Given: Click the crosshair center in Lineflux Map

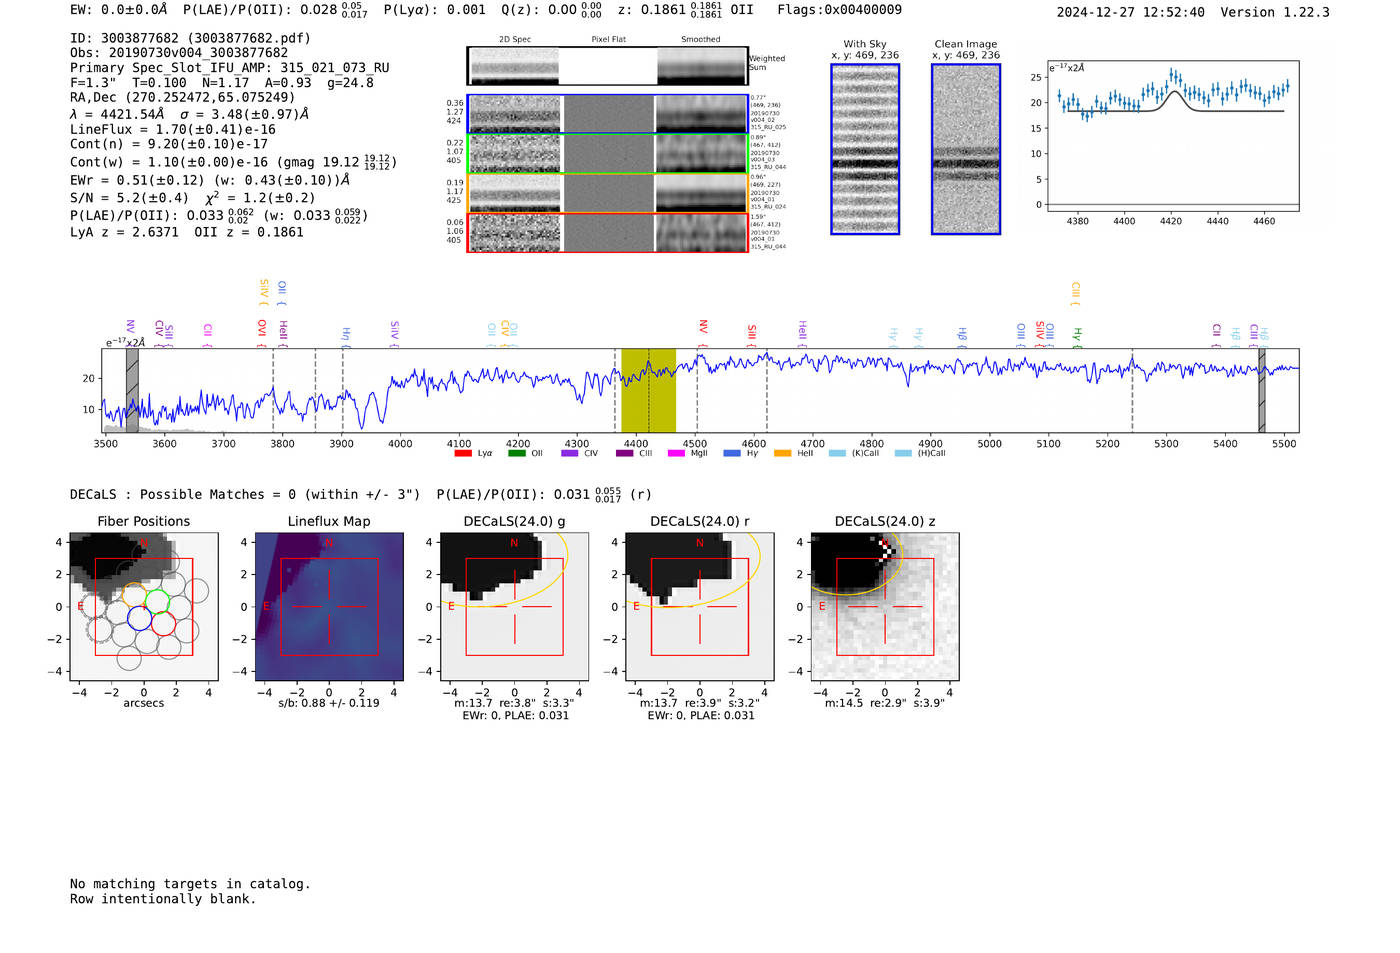Looking at the screenshot, I should pos(329,607).
